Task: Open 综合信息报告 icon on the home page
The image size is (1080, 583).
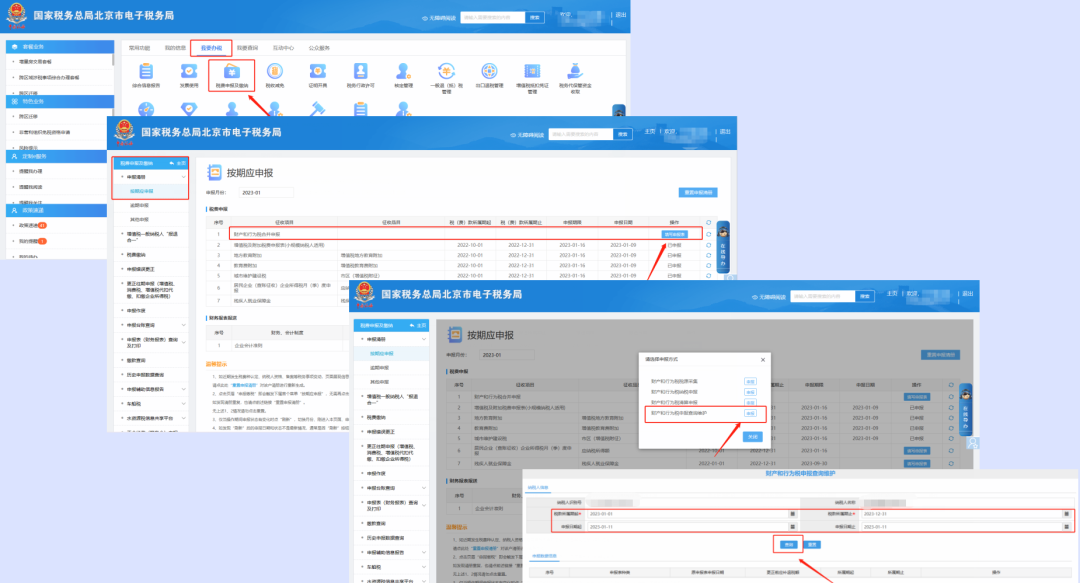Action: [146, 72]
